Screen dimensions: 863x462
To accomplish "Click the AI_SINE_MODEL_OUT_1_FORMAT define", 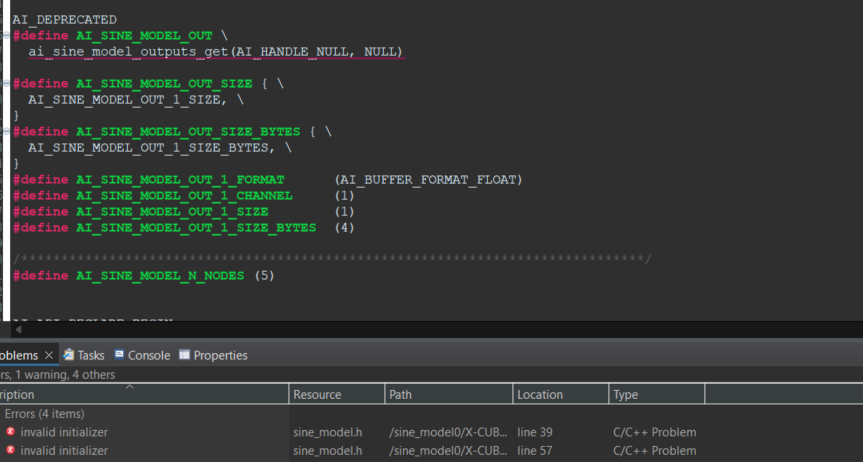I will click(x=180, y=180).
